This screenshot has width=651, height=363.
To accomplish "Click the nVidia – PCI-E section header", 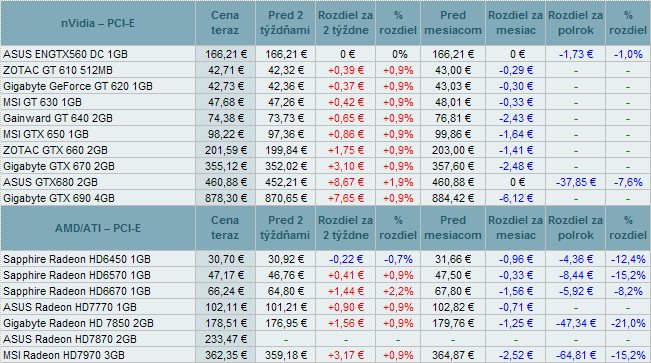I will 98,23.
